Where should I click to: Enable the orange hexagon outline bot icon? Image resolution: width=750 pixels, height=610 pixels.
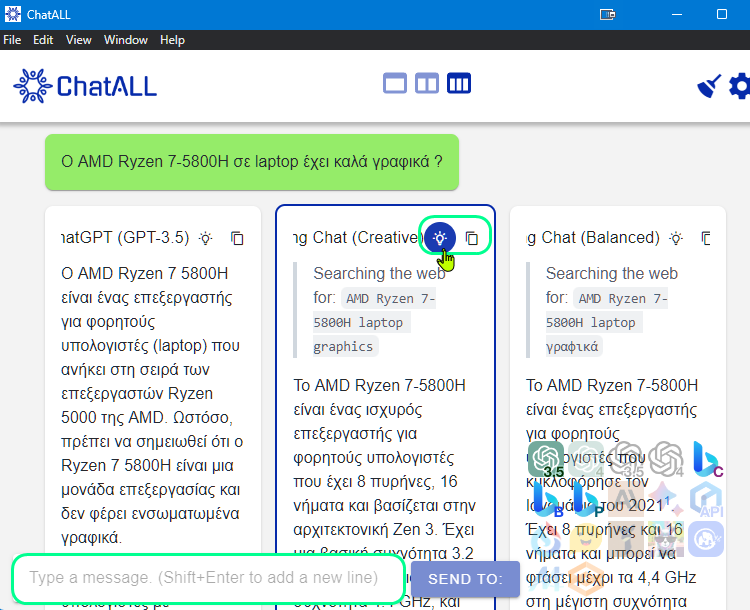pos(586,579)
